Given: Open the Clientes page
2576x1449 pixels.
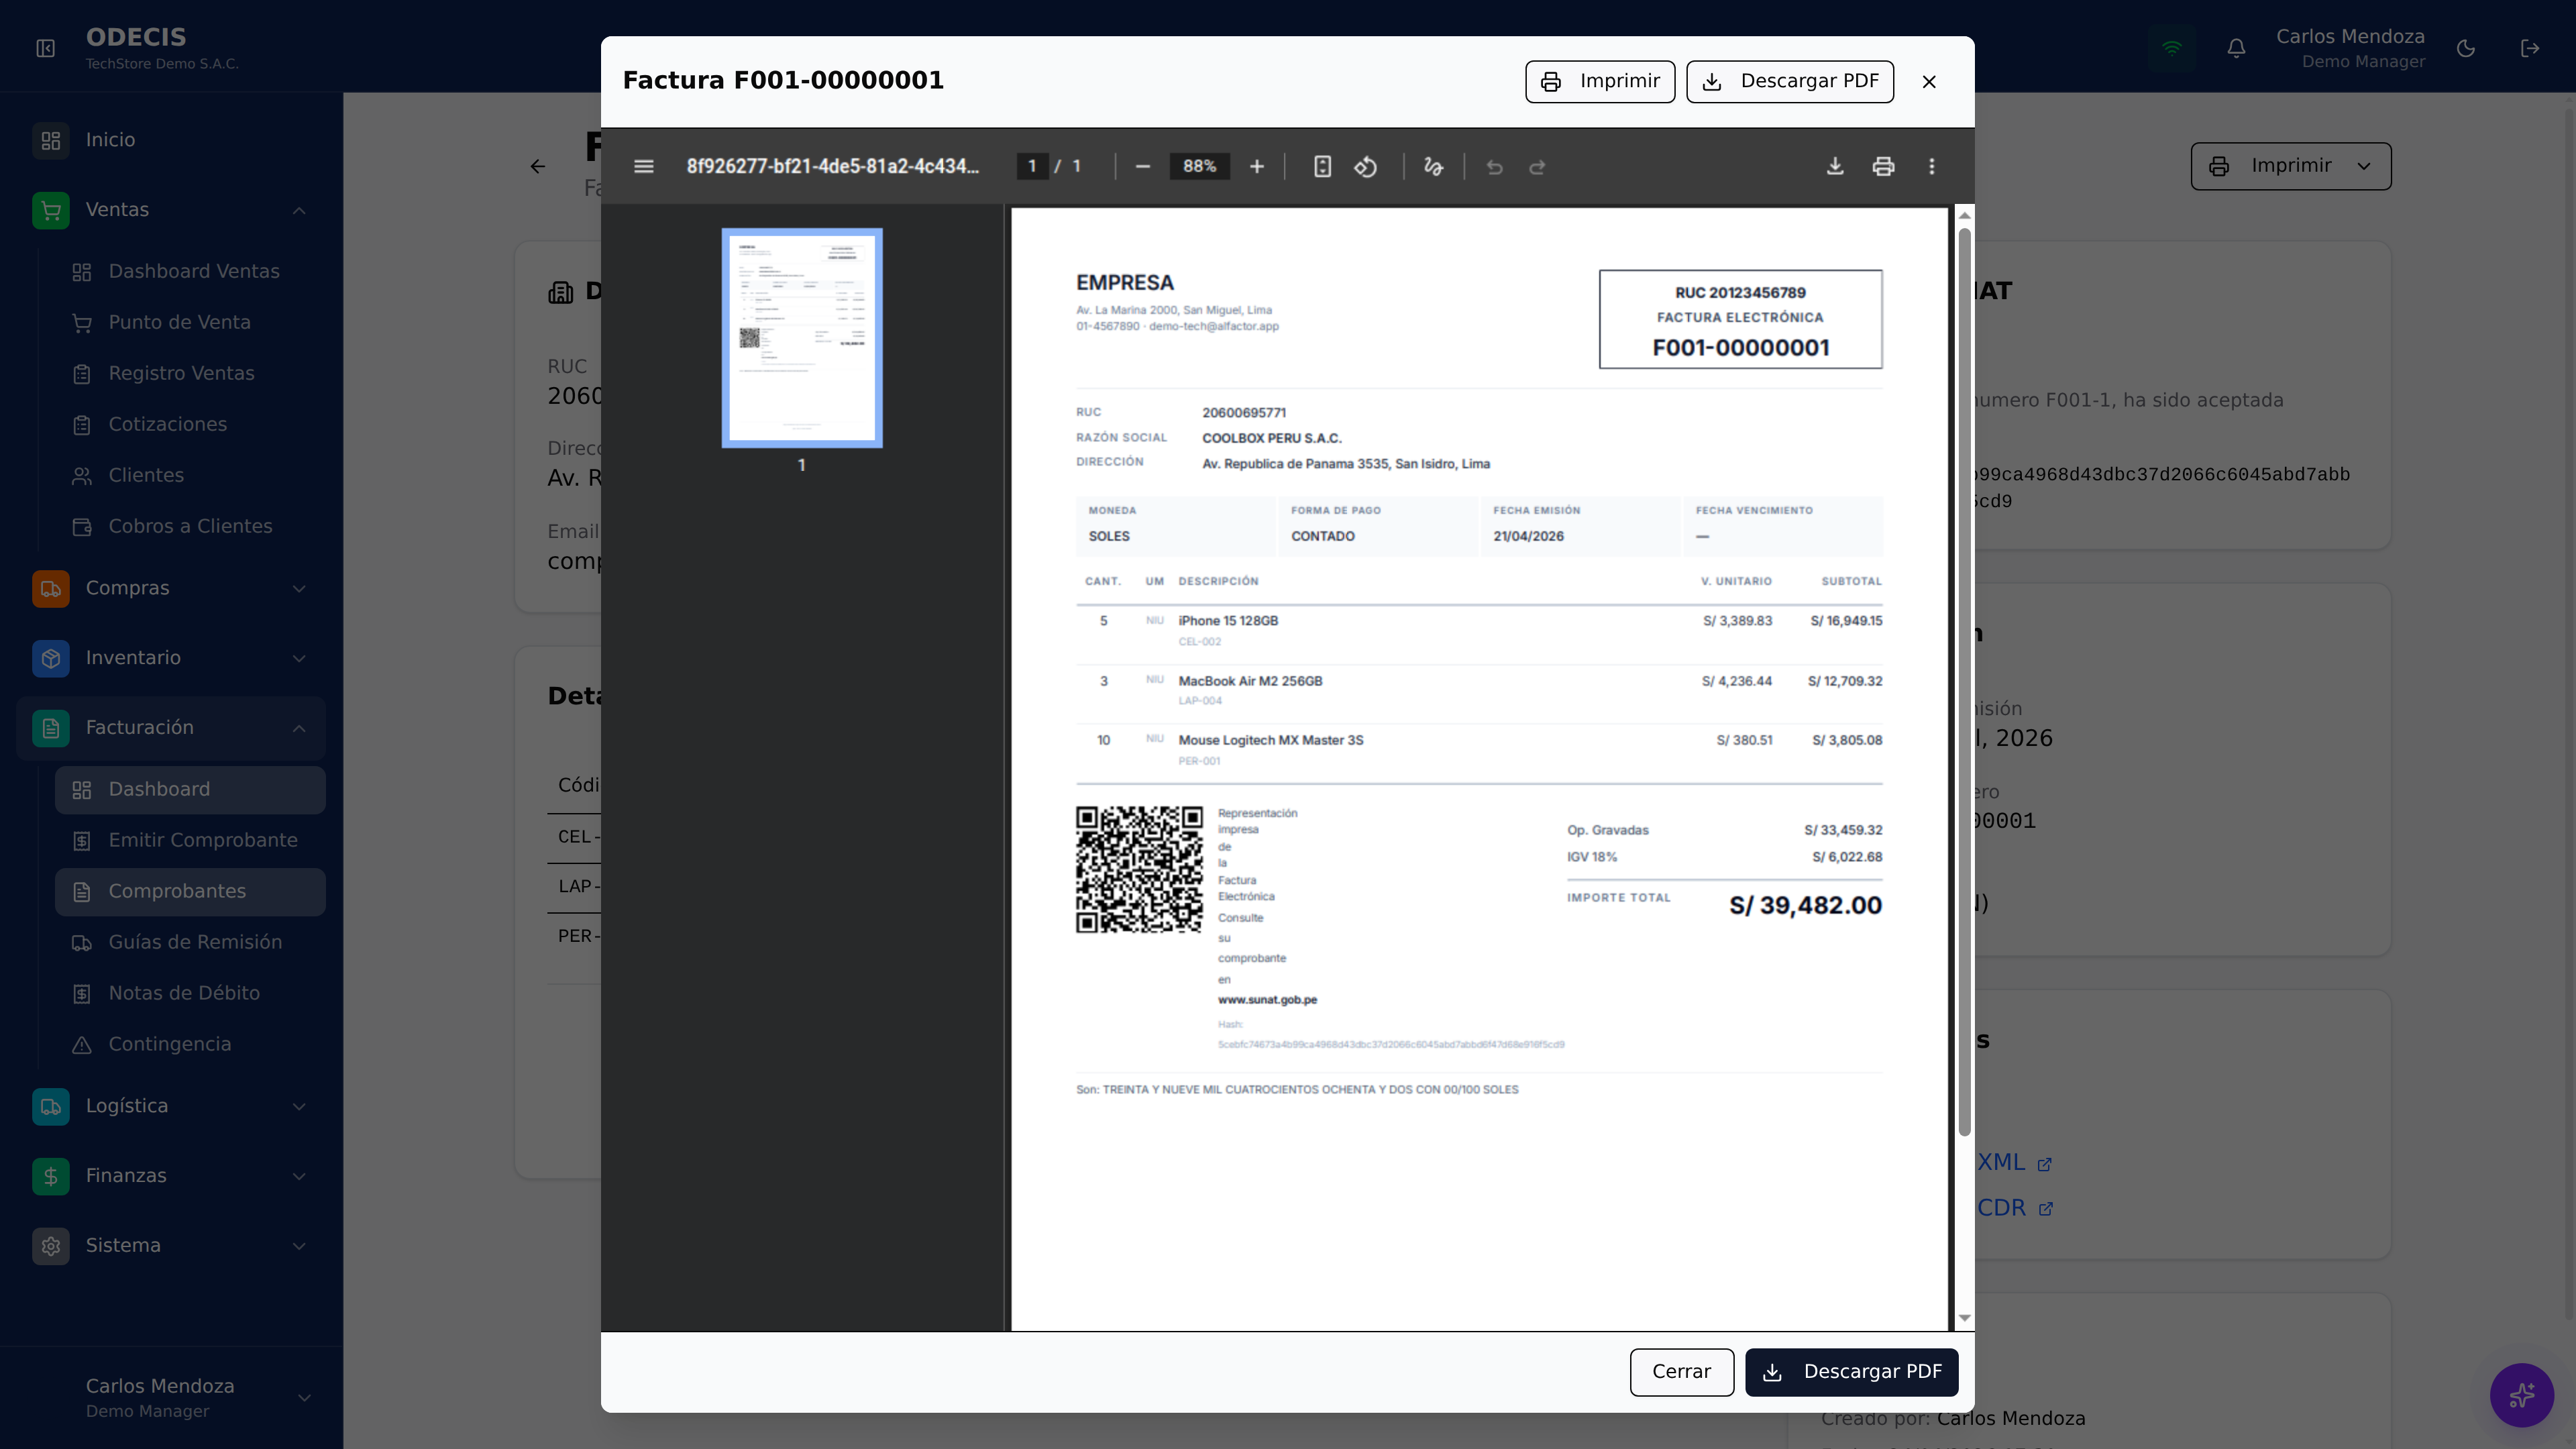Looking at the screenshot, I should [x=190, y=476].
